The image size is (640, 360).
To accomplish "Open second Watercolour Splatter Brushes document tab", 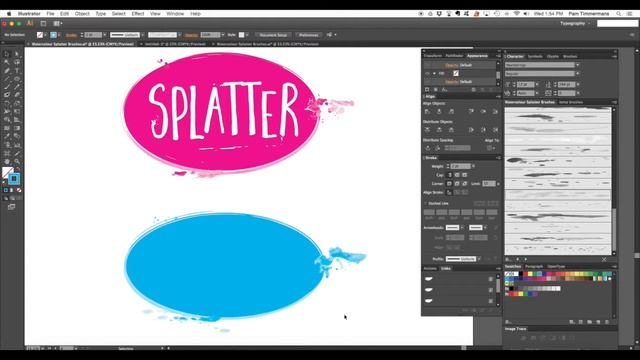I will [x=267, y=44].
